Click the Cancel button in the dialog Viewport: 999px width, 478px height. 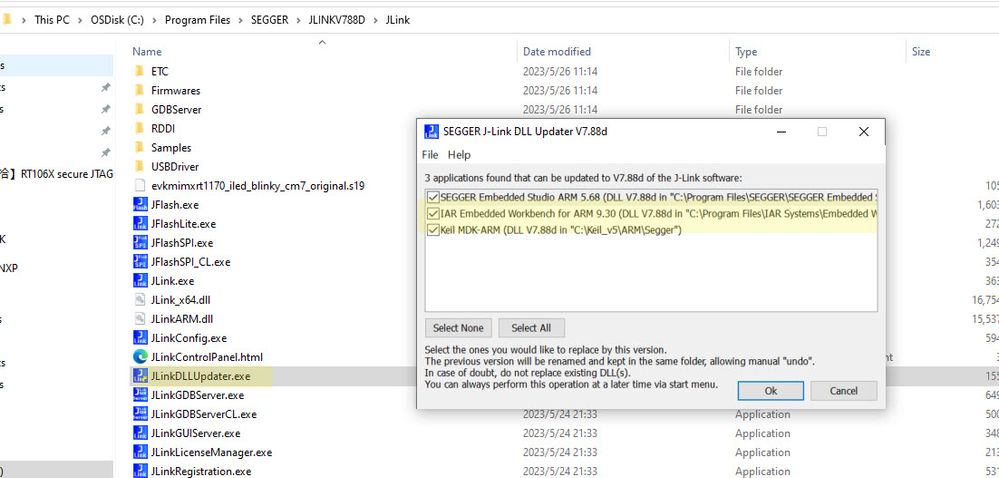tap(844, 391)
